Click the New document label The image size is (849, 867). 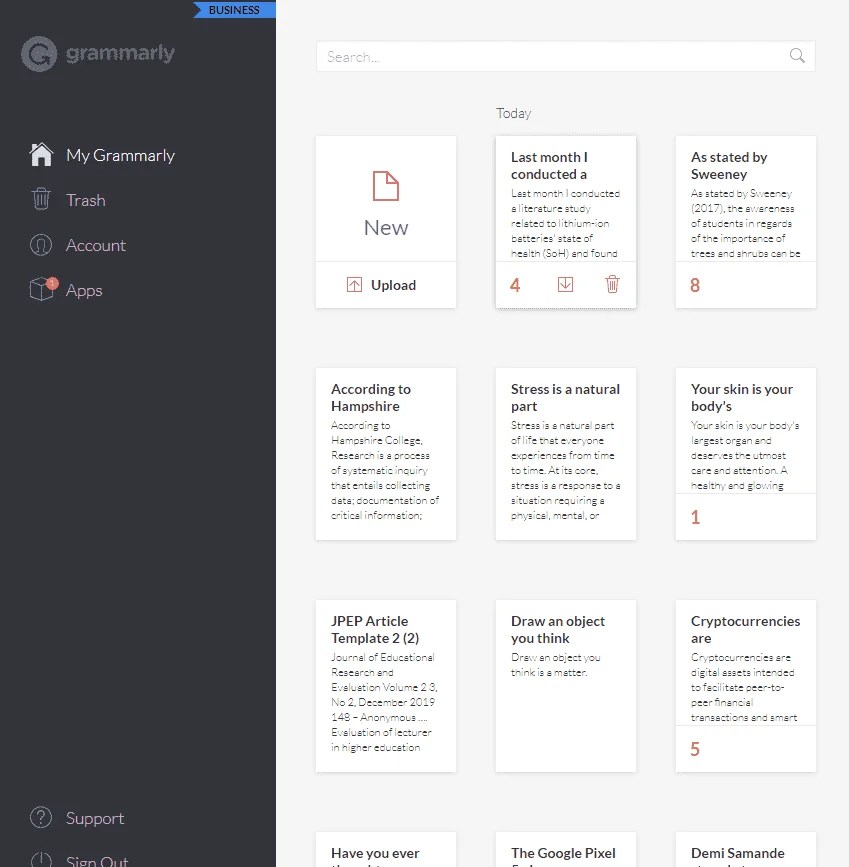click(x=386, y=228)
